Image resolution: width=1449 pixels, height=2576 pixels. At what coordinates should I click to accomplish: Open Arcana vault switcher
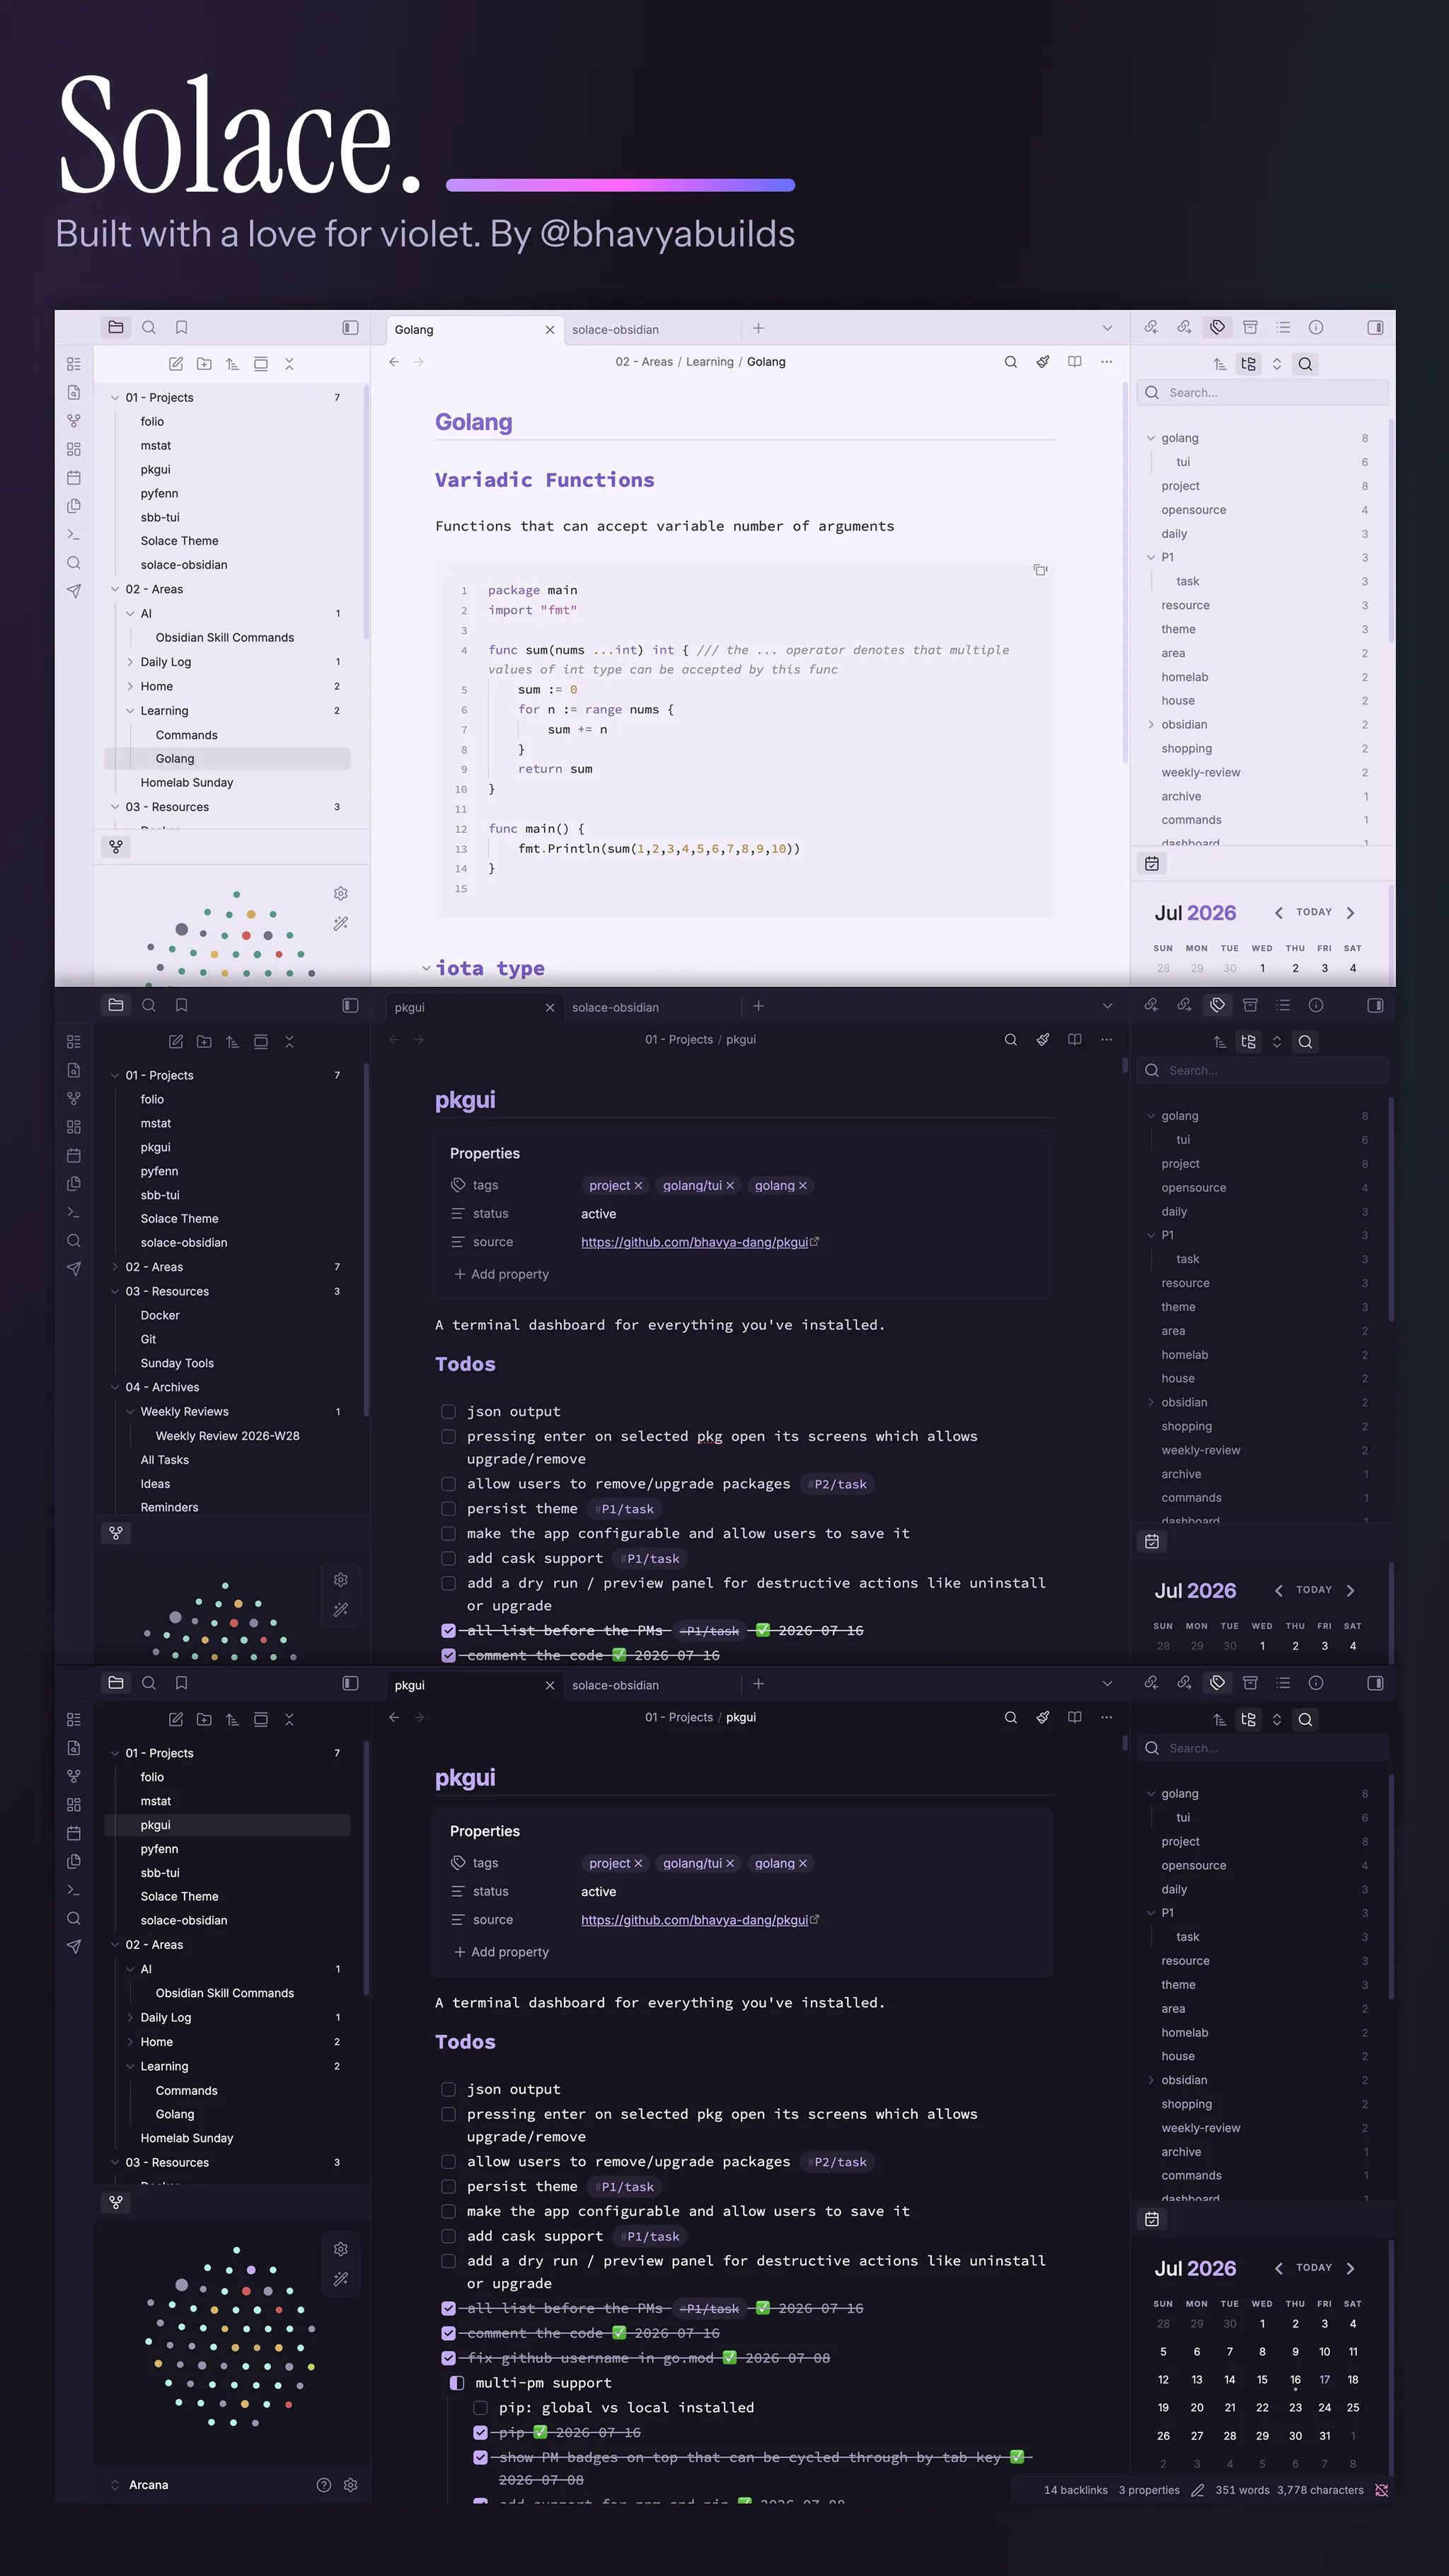tap(148, 2485)
